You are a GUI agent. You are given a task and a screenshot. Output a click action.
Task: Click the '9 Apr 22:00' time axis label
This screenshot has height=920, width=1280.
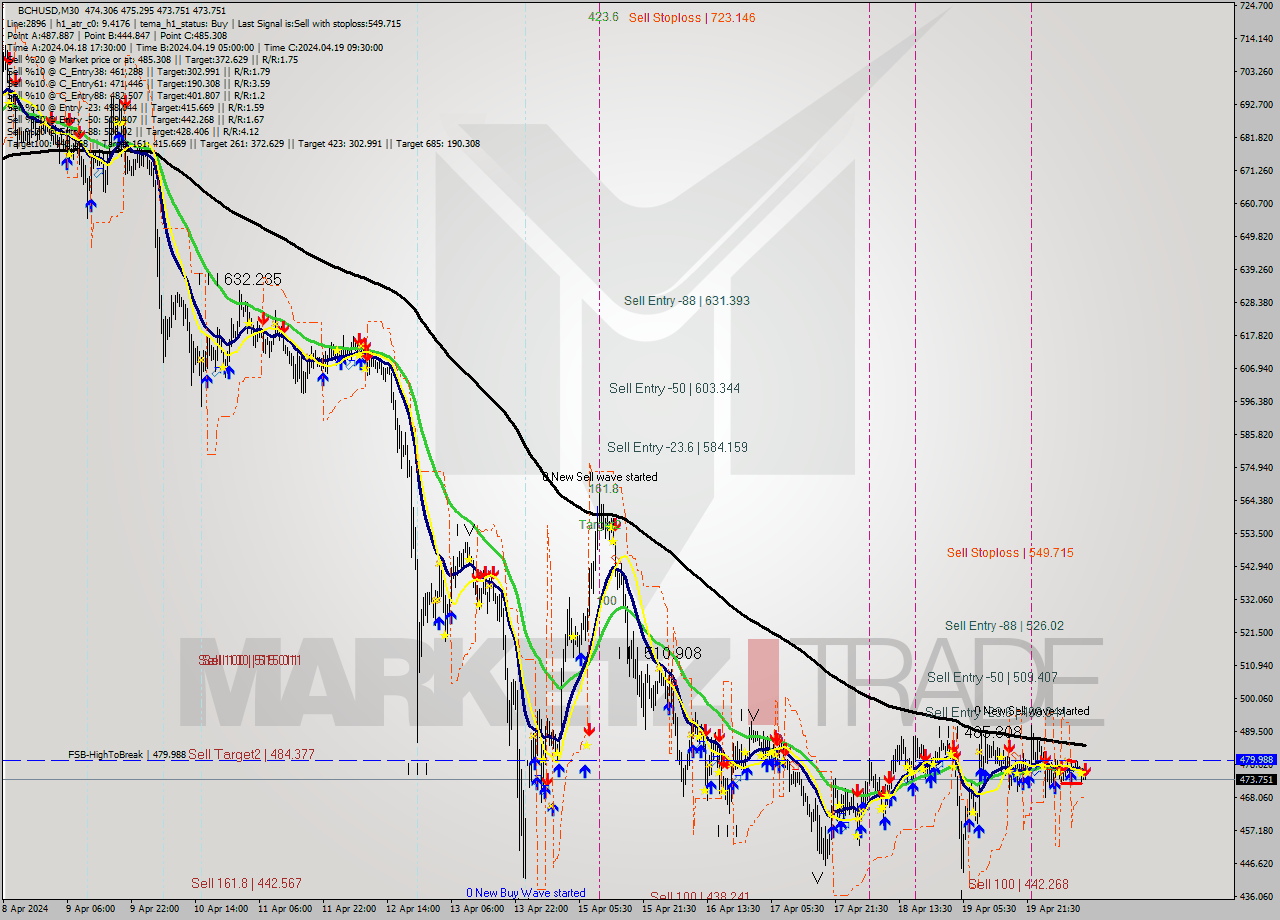tap(154, 909)
